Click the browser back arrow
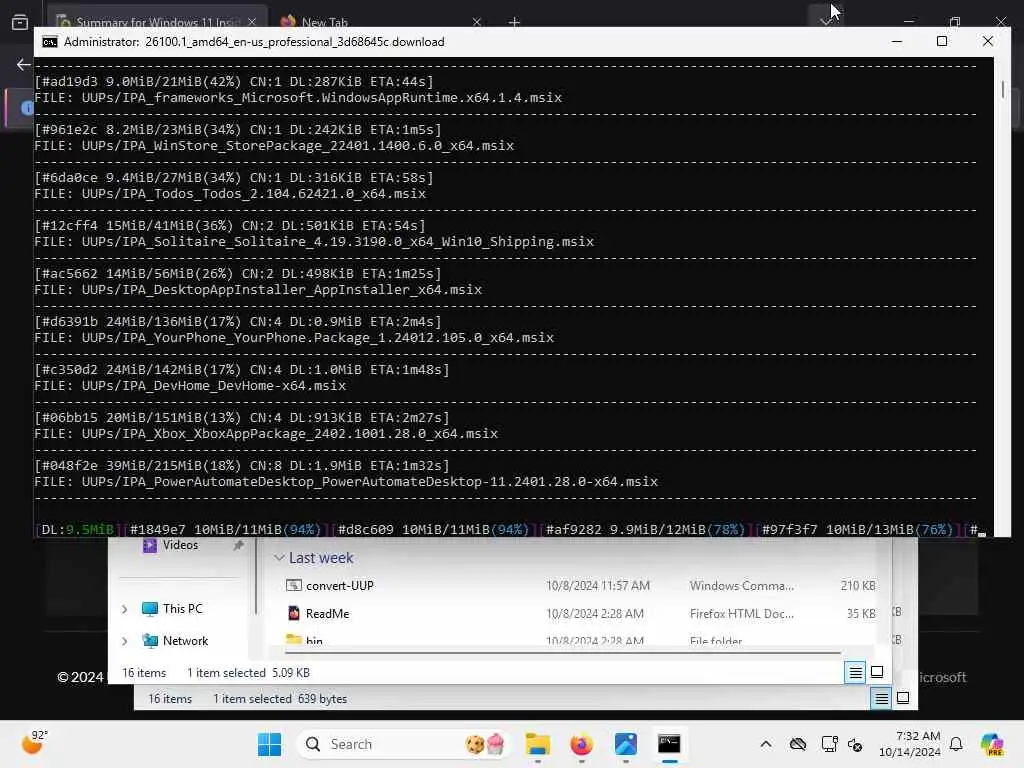 coord(24,64)
